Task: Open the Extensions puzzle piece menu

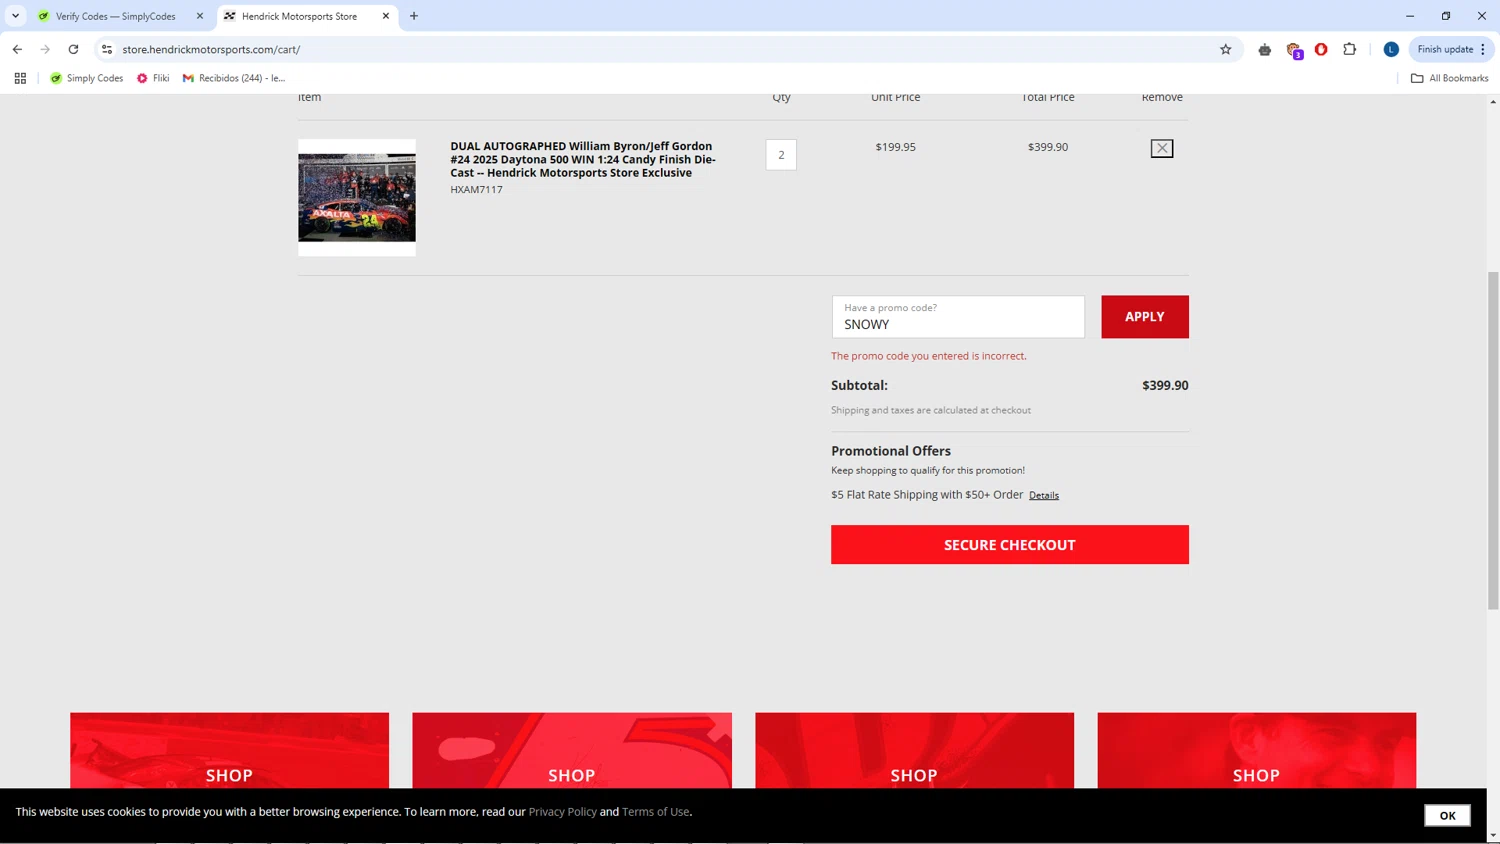Action: (1349, 49)
